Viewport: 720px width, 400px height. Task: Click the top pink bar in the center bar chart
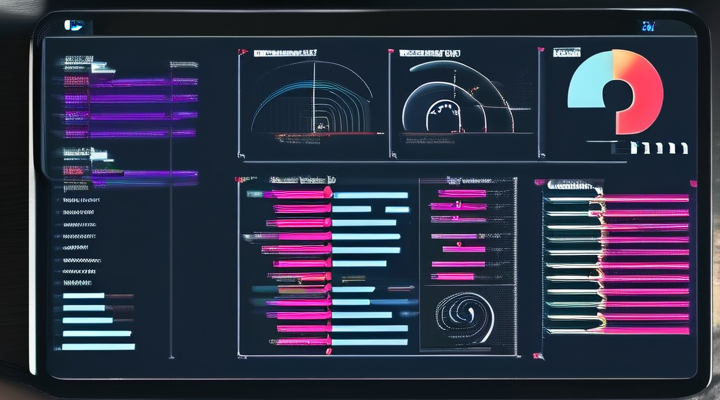pyautogui.click(x=300, y=193)
